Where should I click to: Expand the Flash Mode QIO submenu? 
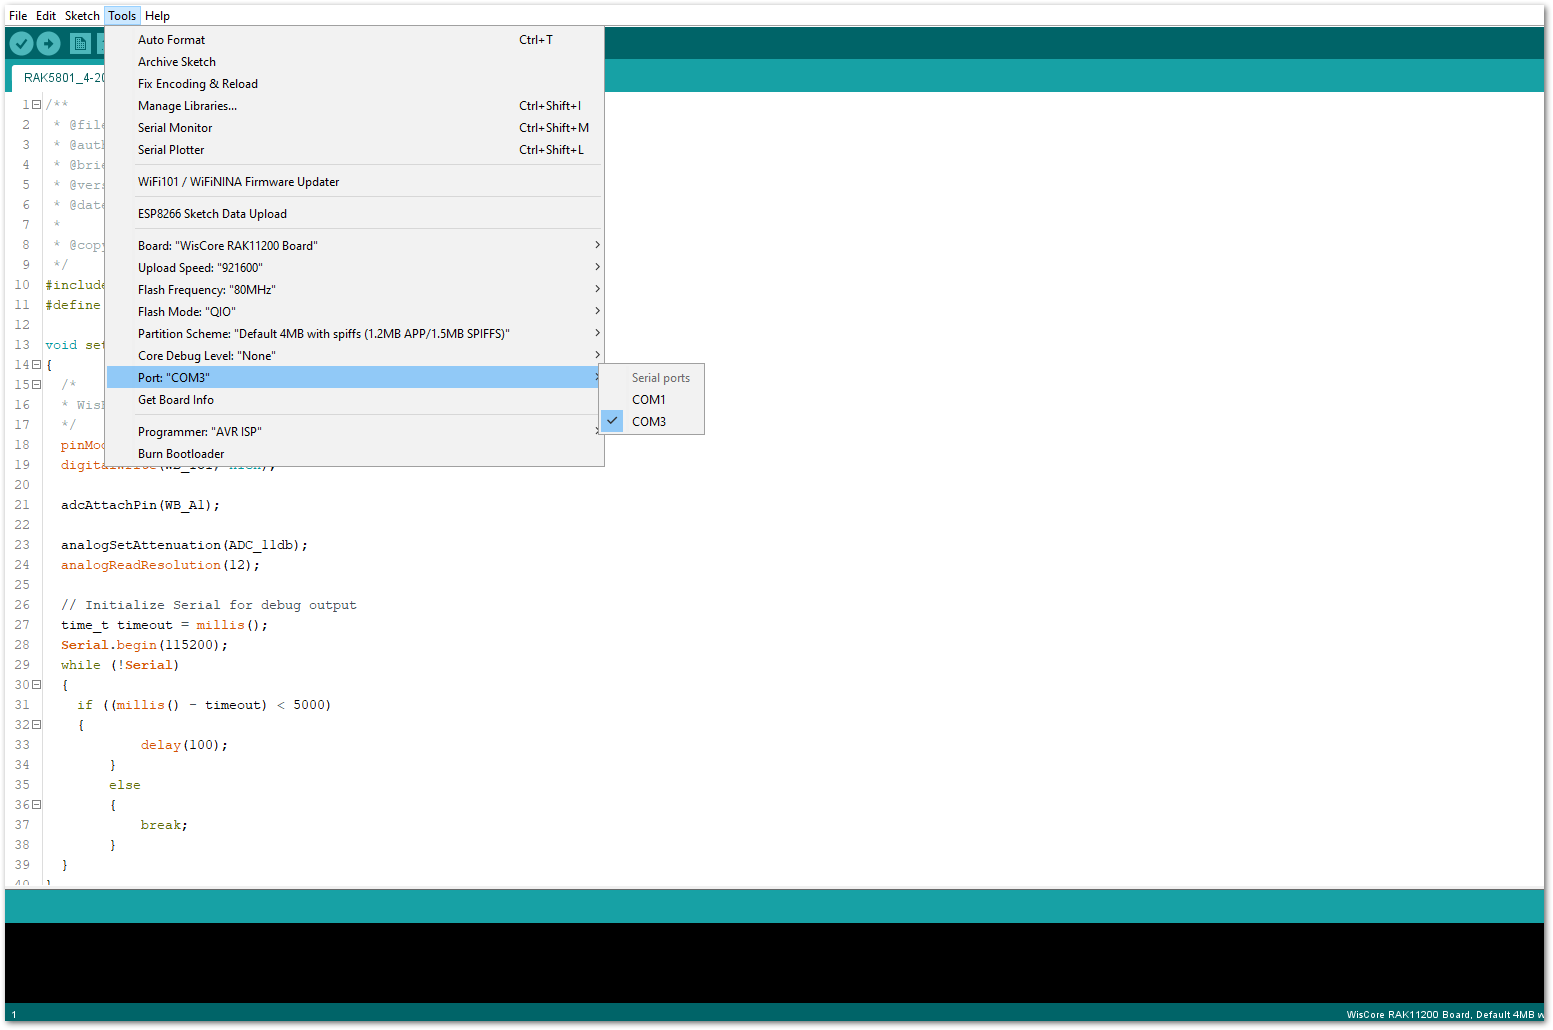pyautogui.click(x=355, y=312)
